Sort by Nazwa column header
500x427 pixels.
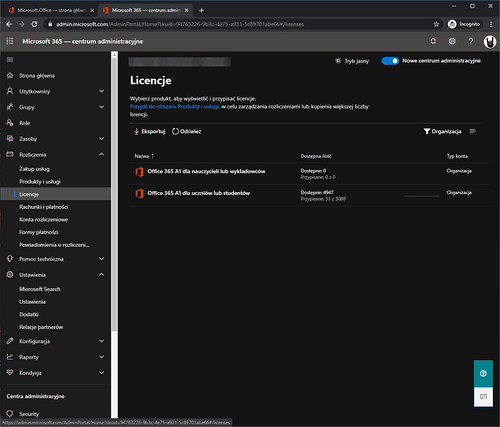tap(144, 156)
